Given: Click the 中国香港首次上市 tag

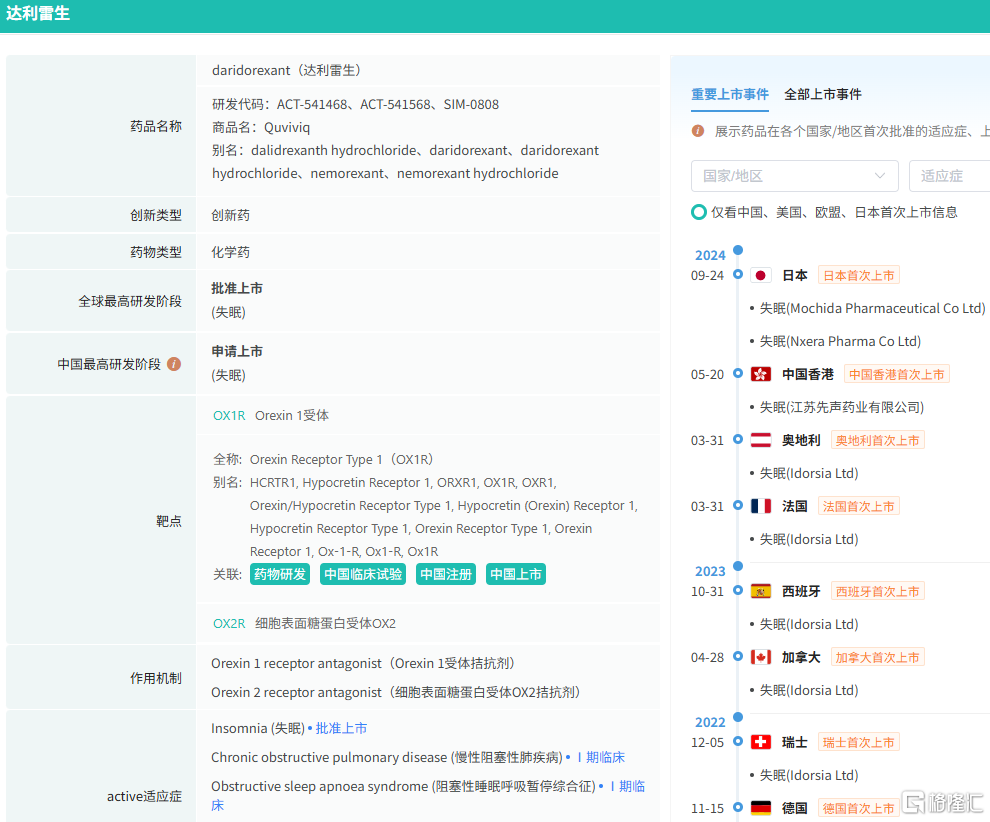Looking at the screenshot, I should 897,374.
